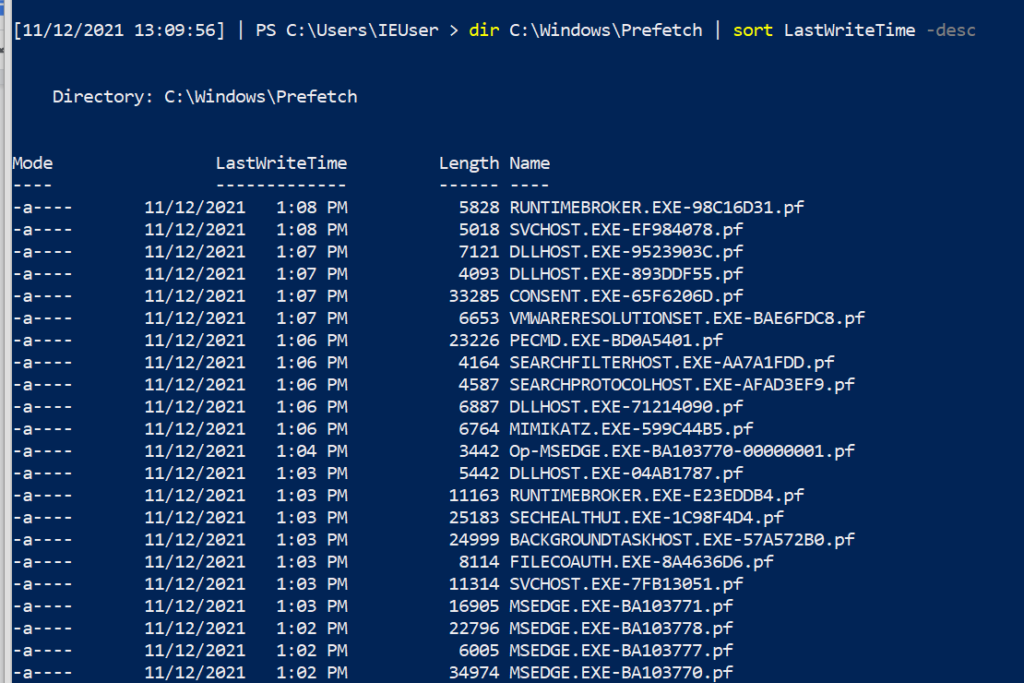The height and width of the screenshot is (683, 1024).
Task: Click the Name column header
Action: click(529, 163)
